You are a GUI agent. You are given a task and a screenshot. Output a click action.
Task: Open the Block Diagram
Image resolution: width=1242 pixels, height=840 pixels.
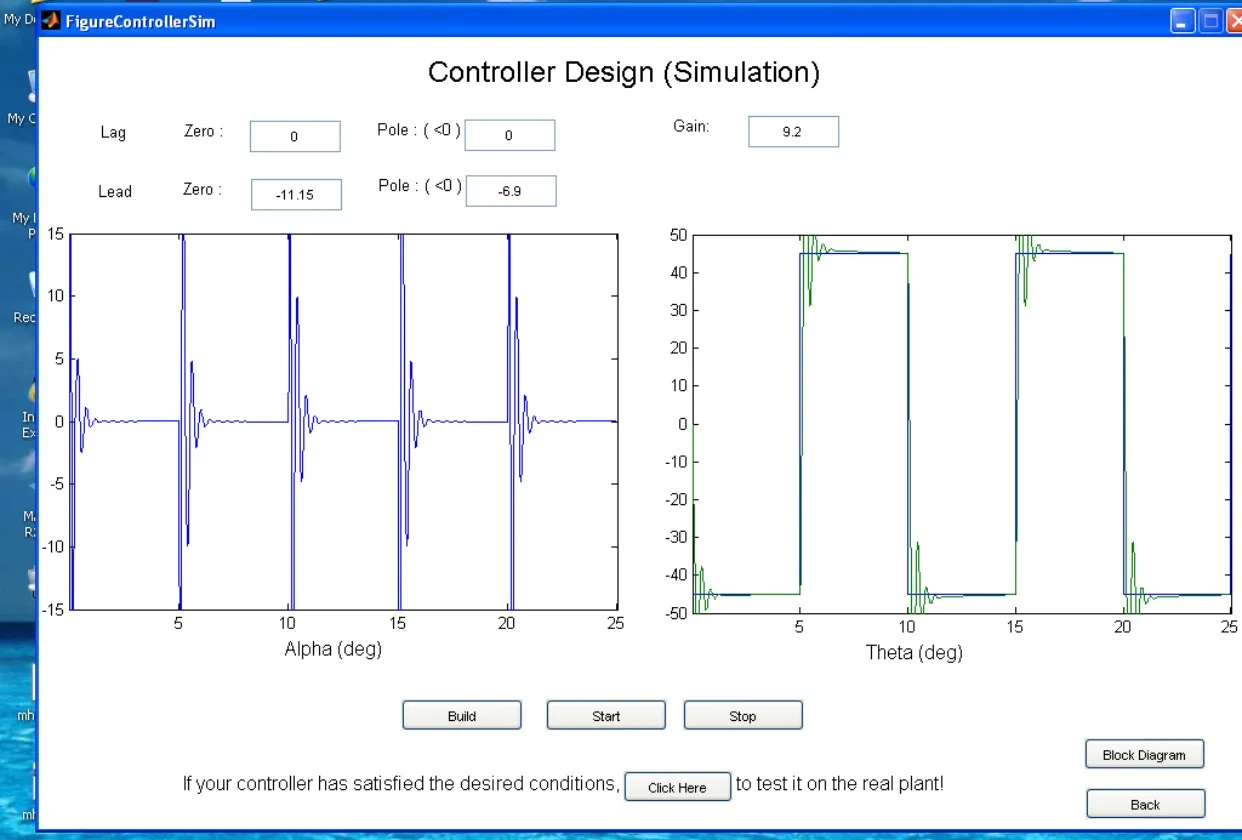coord(1143,755)
